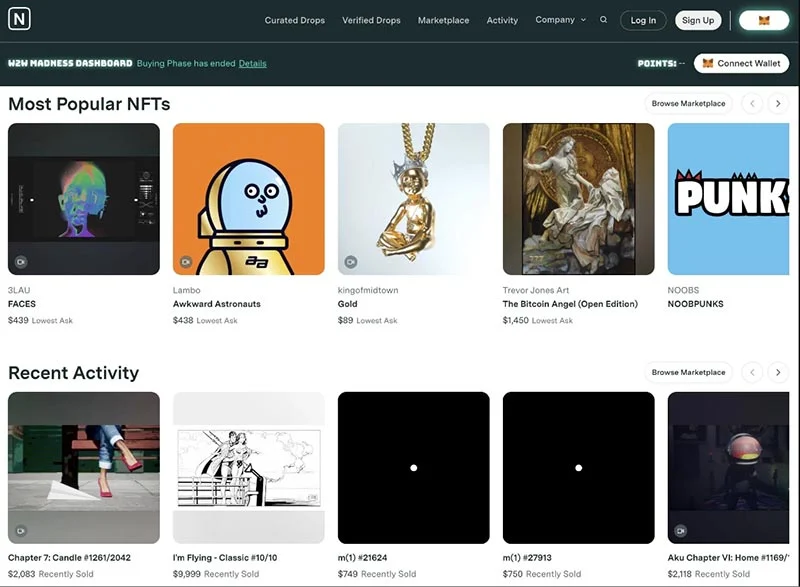Click video icon on Awkward Astronauts thumbnail

[x=186, y=262]
